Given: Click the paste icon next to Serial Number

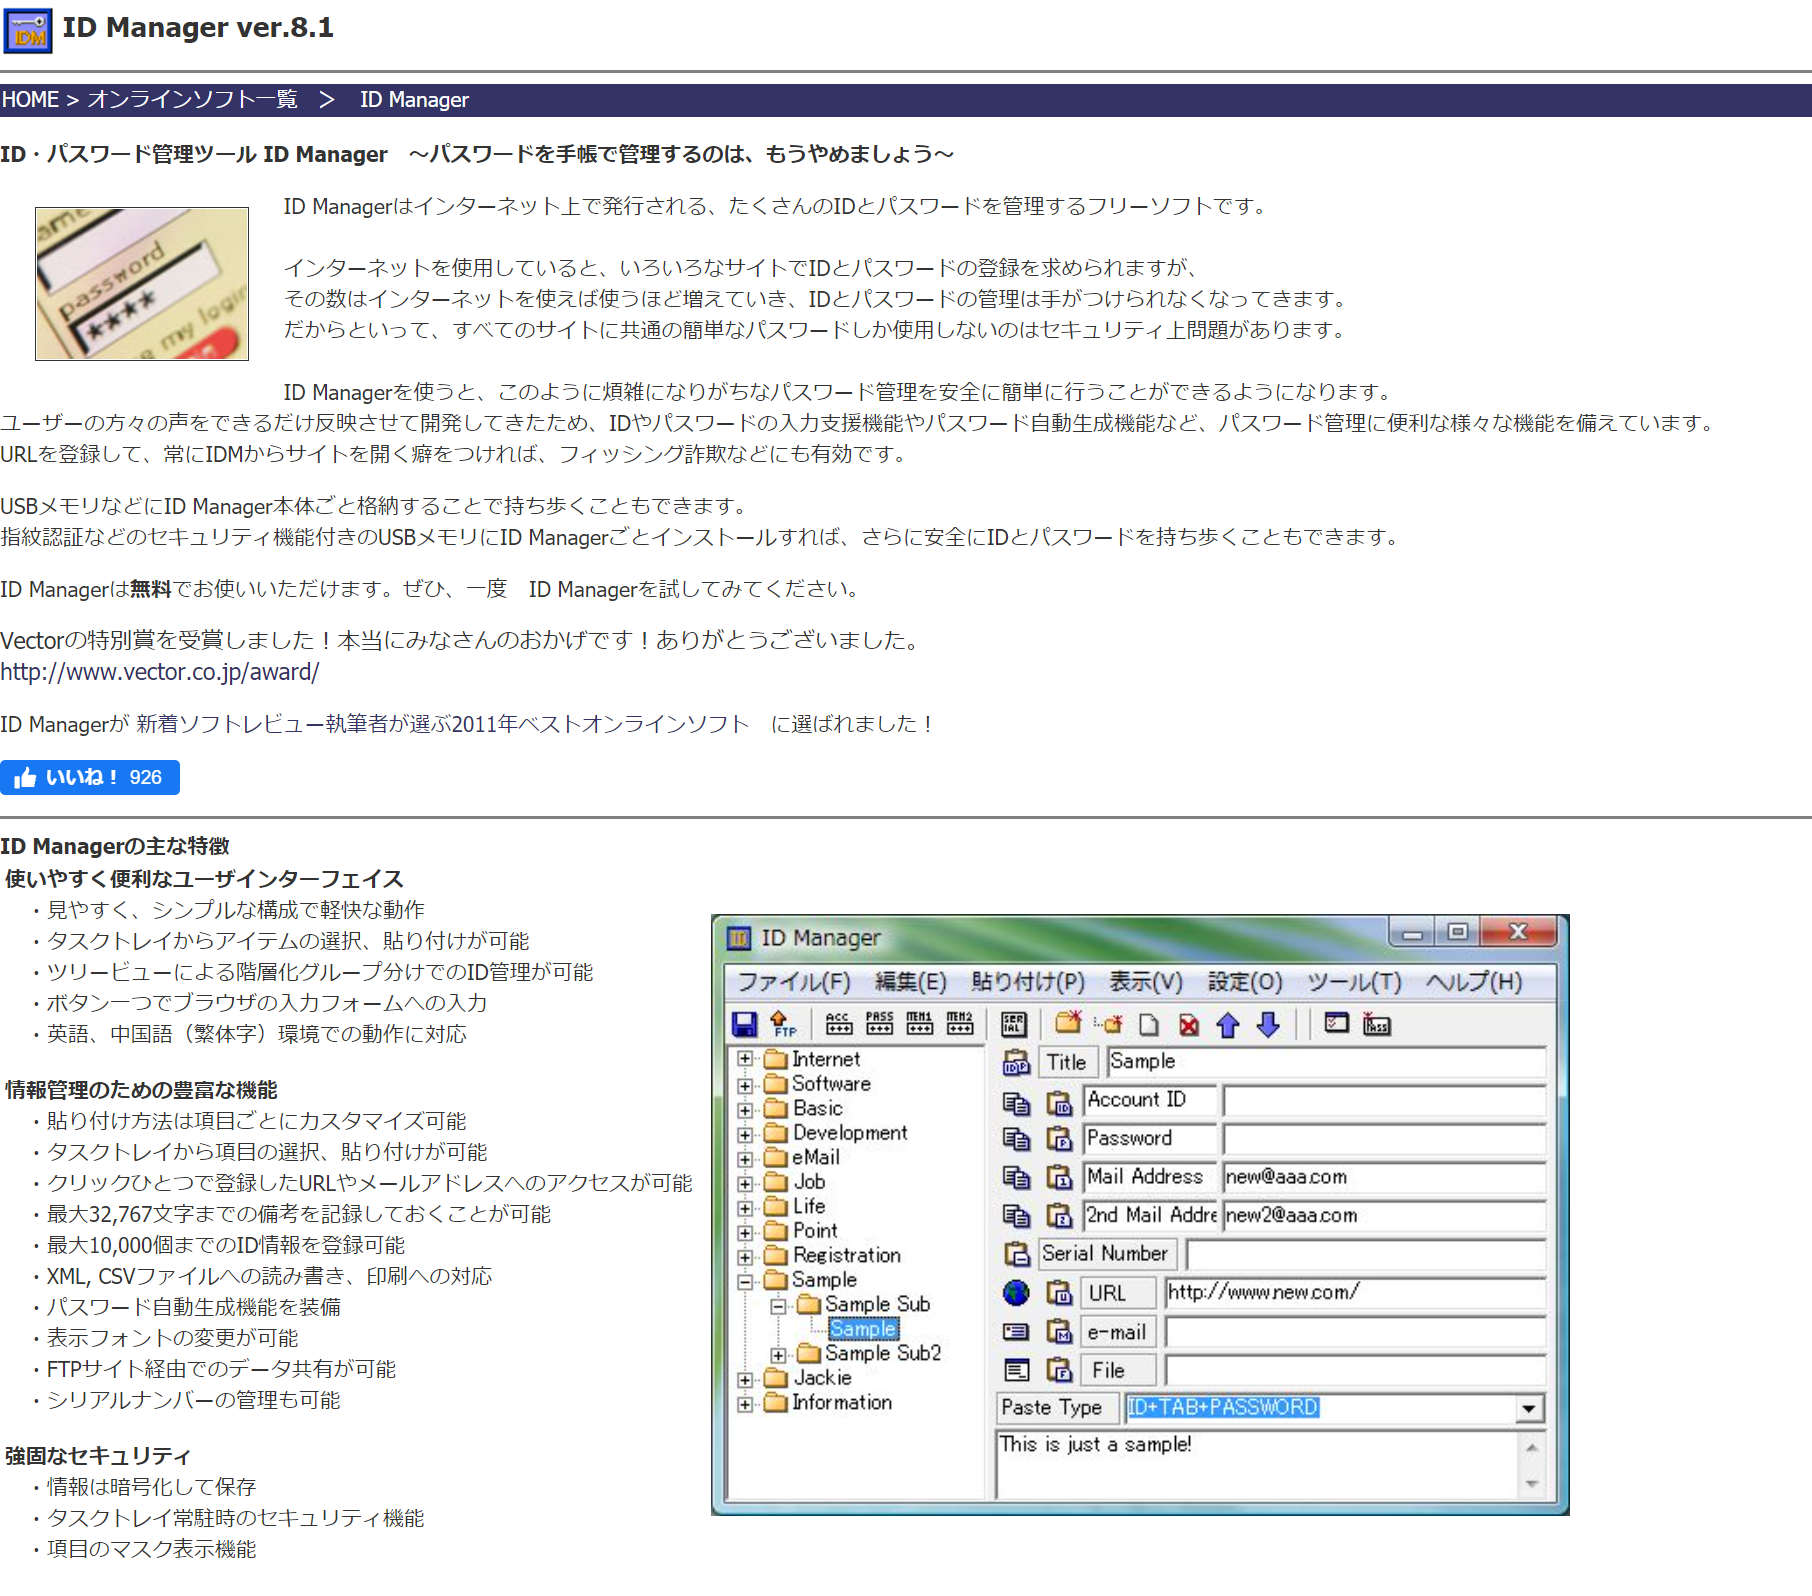Looking at the screenshot, I should (1017, 1254).
